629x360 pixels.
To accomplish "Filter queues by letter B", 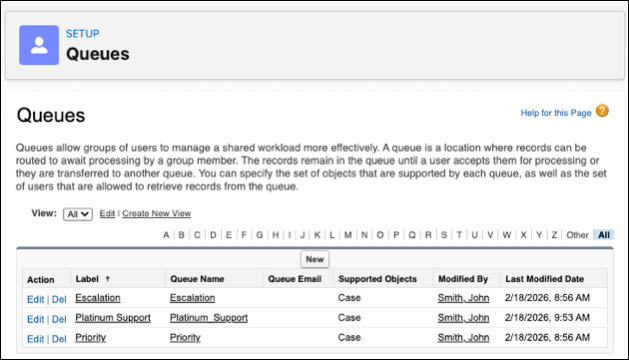I will (x=182, y=235).
